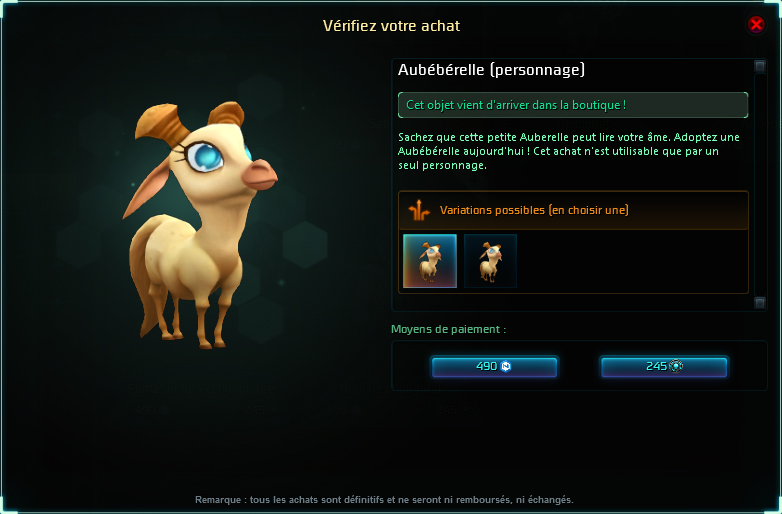The height and width of the screenshot is (514, 782).
Task: Click the orange branching arrows variations icon
Action: pyautogui.click(x=419, y=210)
